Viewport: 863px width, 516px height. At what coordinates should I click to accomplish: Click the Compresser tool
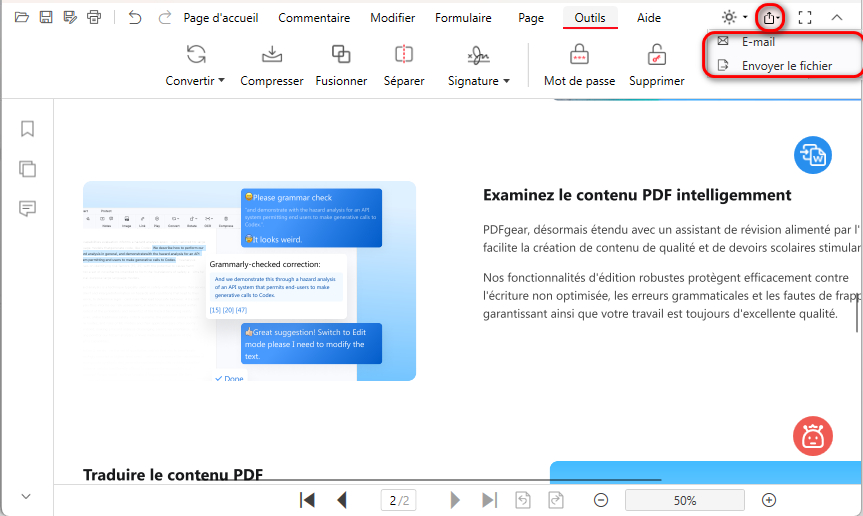(271, 65)
